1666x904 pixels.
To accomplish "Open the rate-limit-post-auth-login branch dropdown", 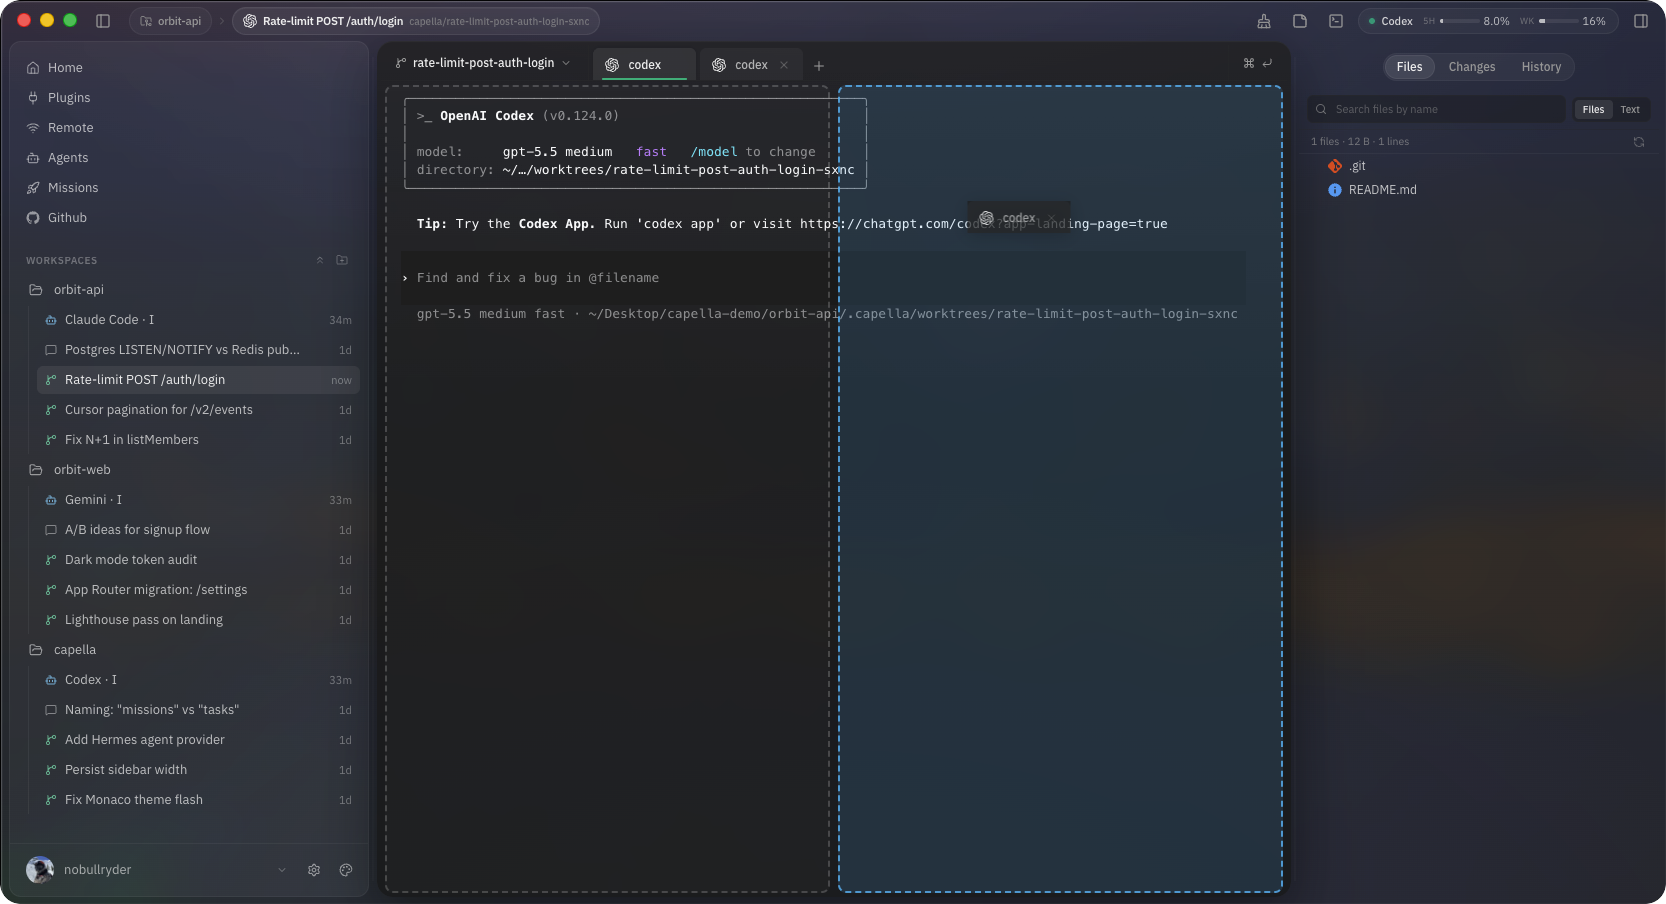I will point(483,63).
